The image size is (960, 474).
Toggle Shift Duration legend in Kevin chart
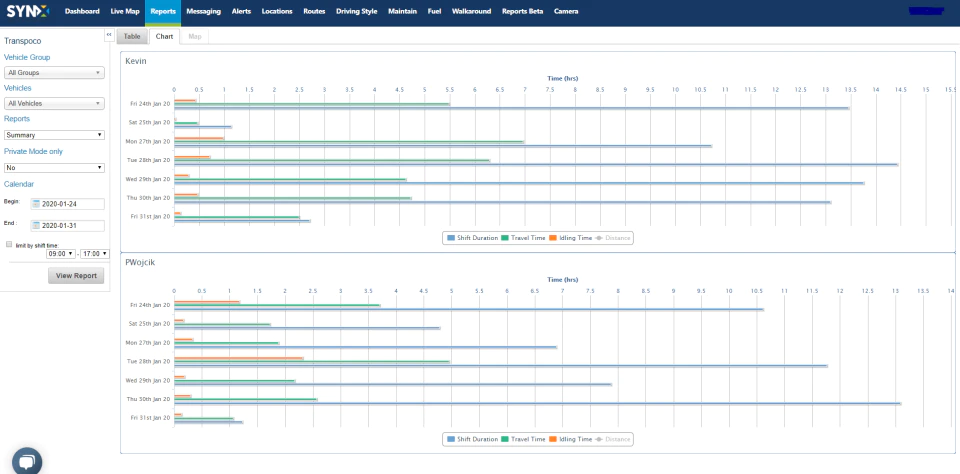(x=473, y=238)
